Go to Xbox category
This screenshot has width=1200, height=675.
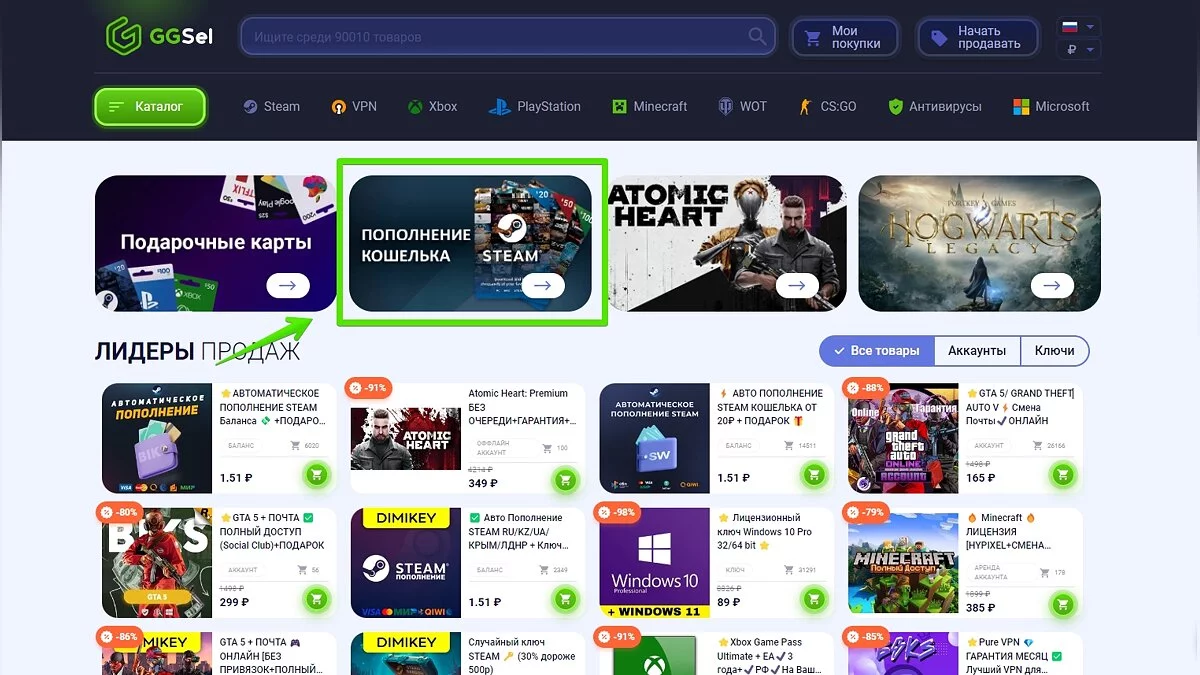432,107
